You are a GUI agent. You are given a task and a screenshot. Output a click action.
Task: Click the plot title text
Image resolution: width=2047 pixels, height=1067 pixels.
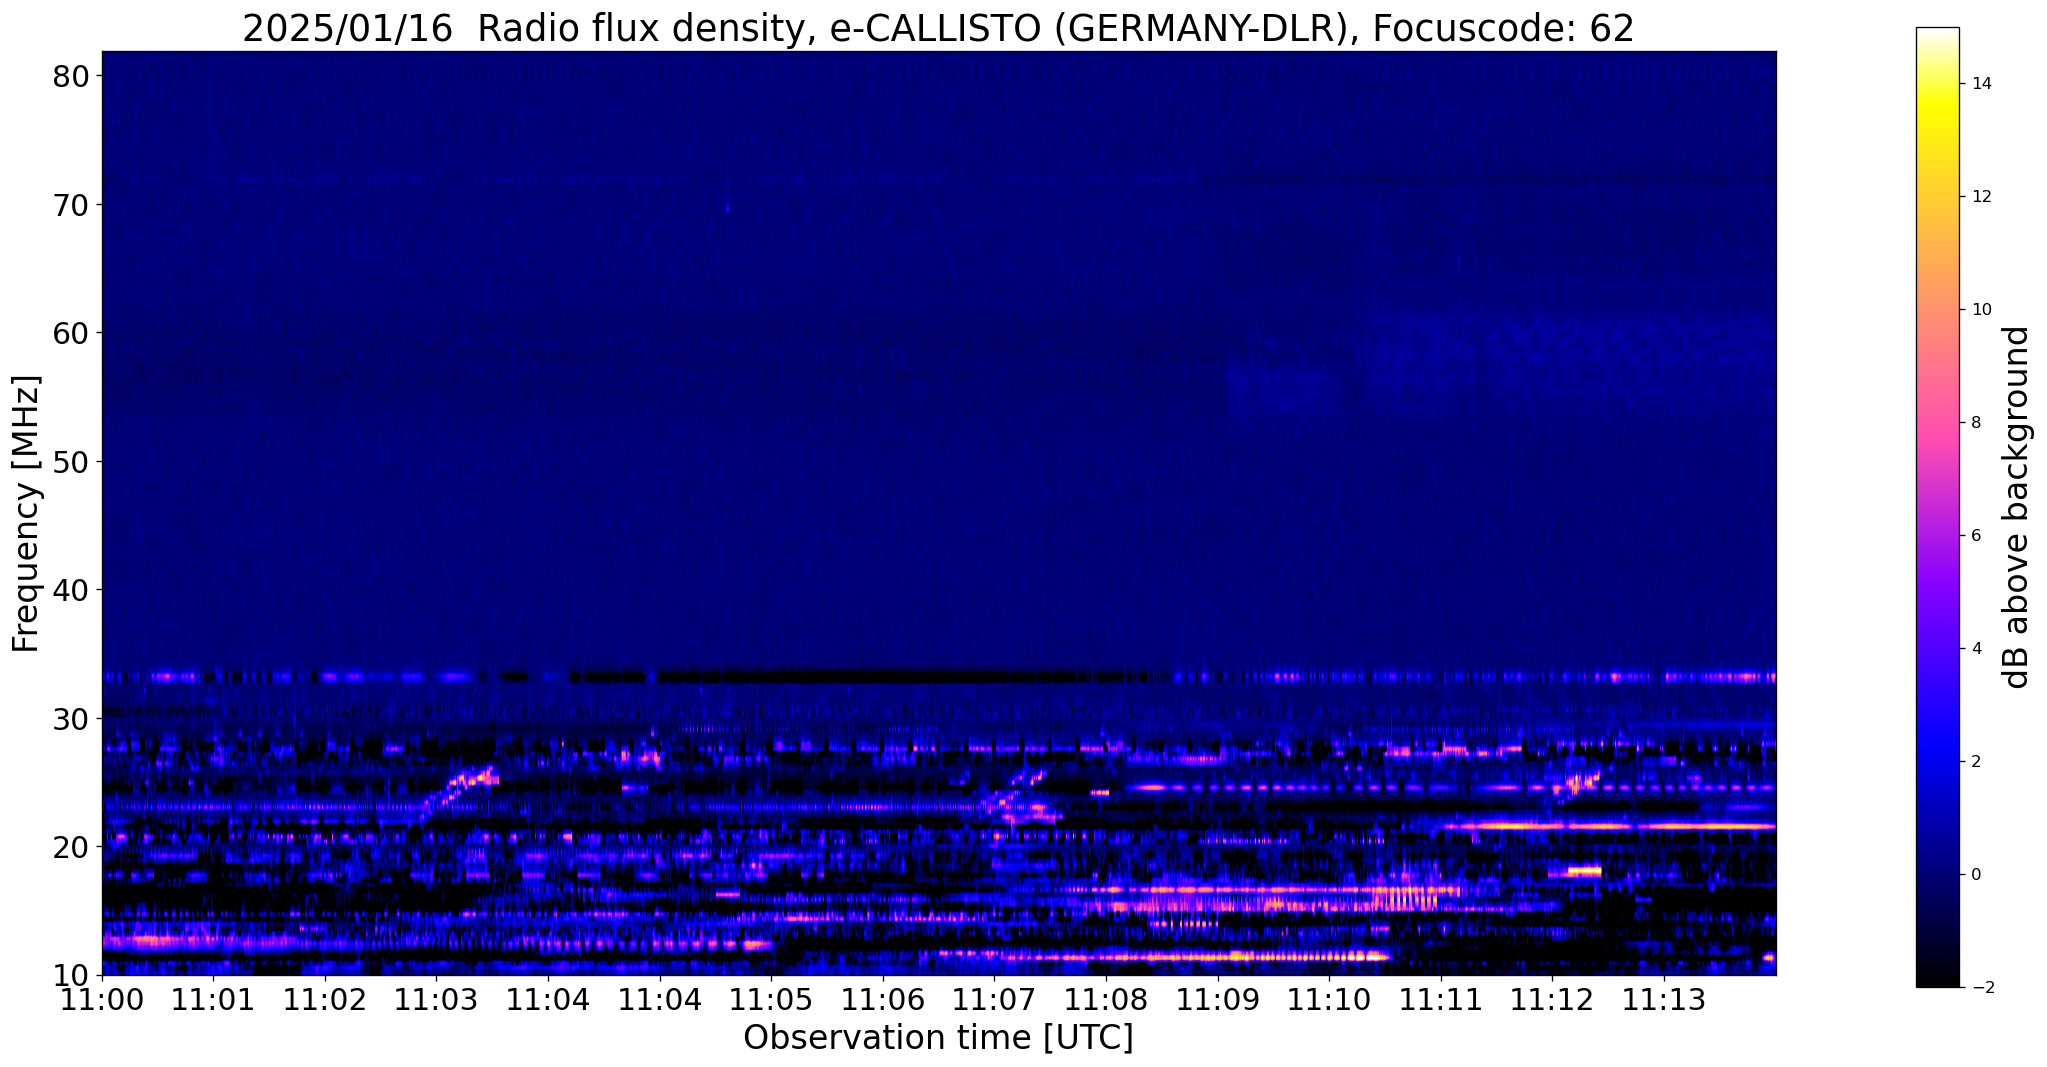938,27
